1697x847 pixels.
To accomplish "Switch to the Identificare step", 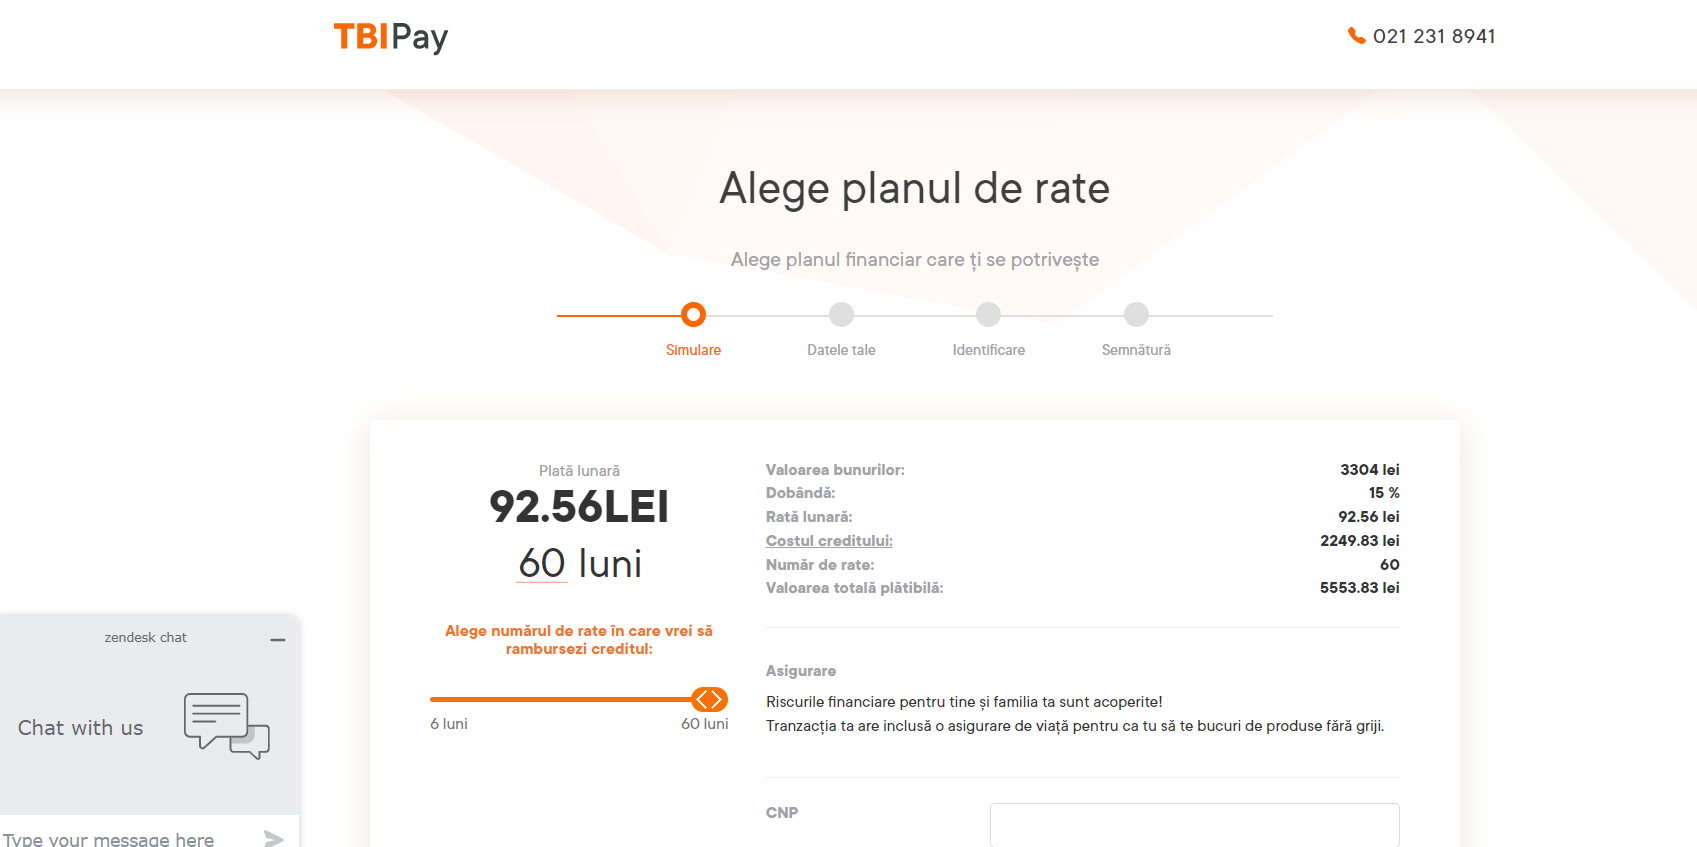I will click(x=988, y=349).
